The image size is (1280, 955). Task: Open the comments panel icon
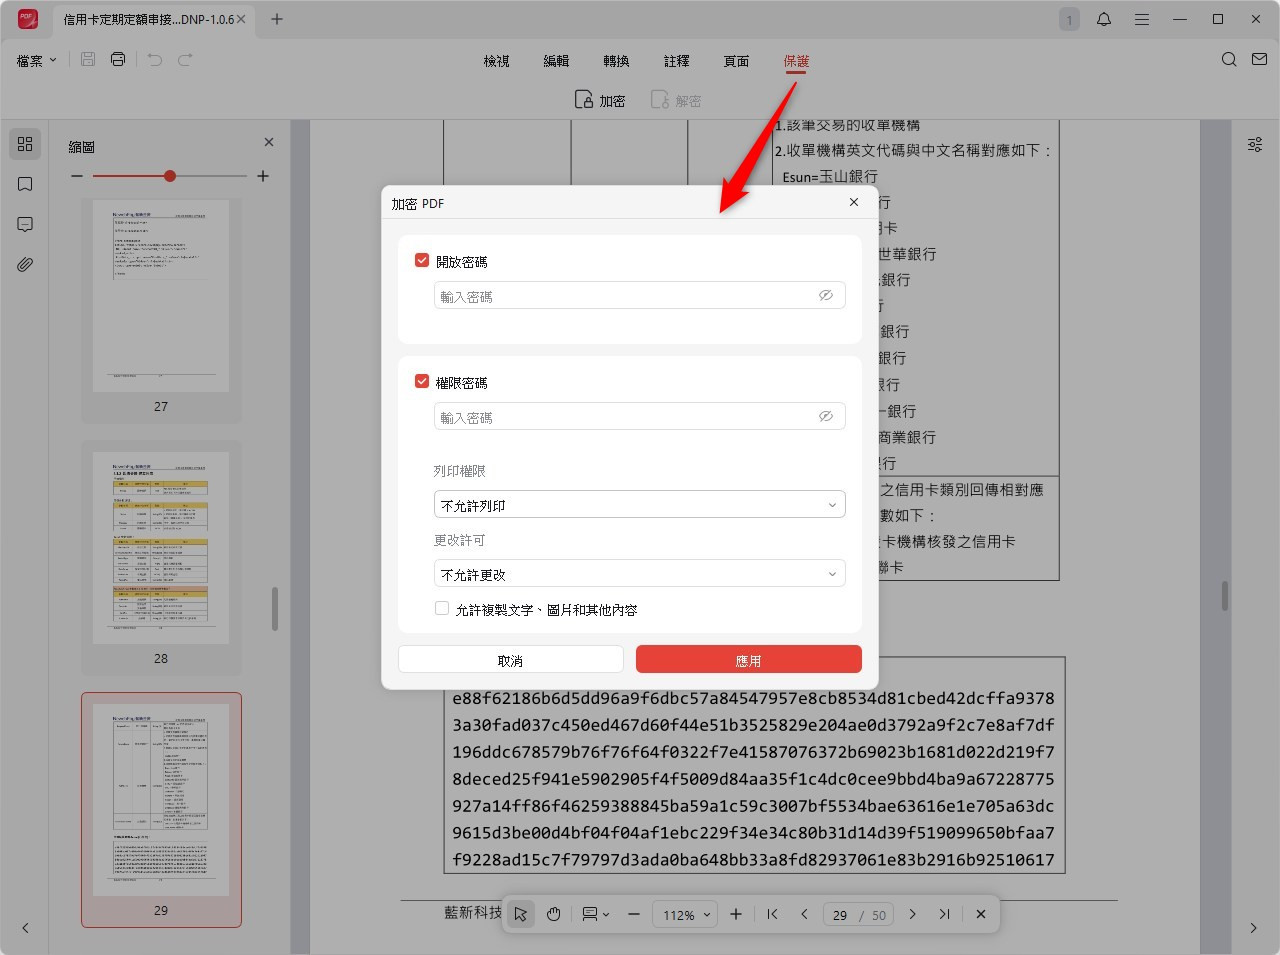click(25, 224)
